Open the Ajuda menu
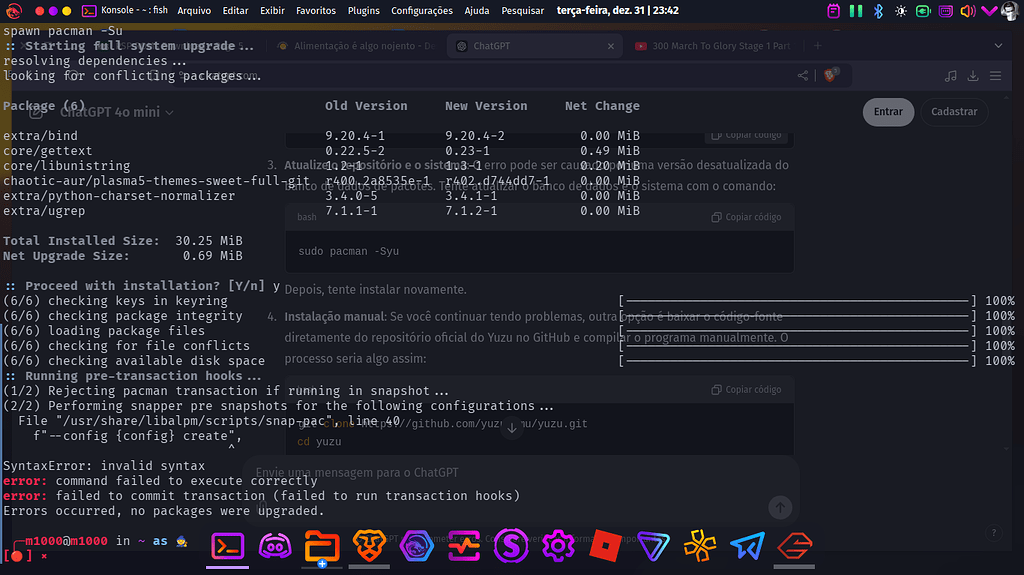 pos(477,10)
